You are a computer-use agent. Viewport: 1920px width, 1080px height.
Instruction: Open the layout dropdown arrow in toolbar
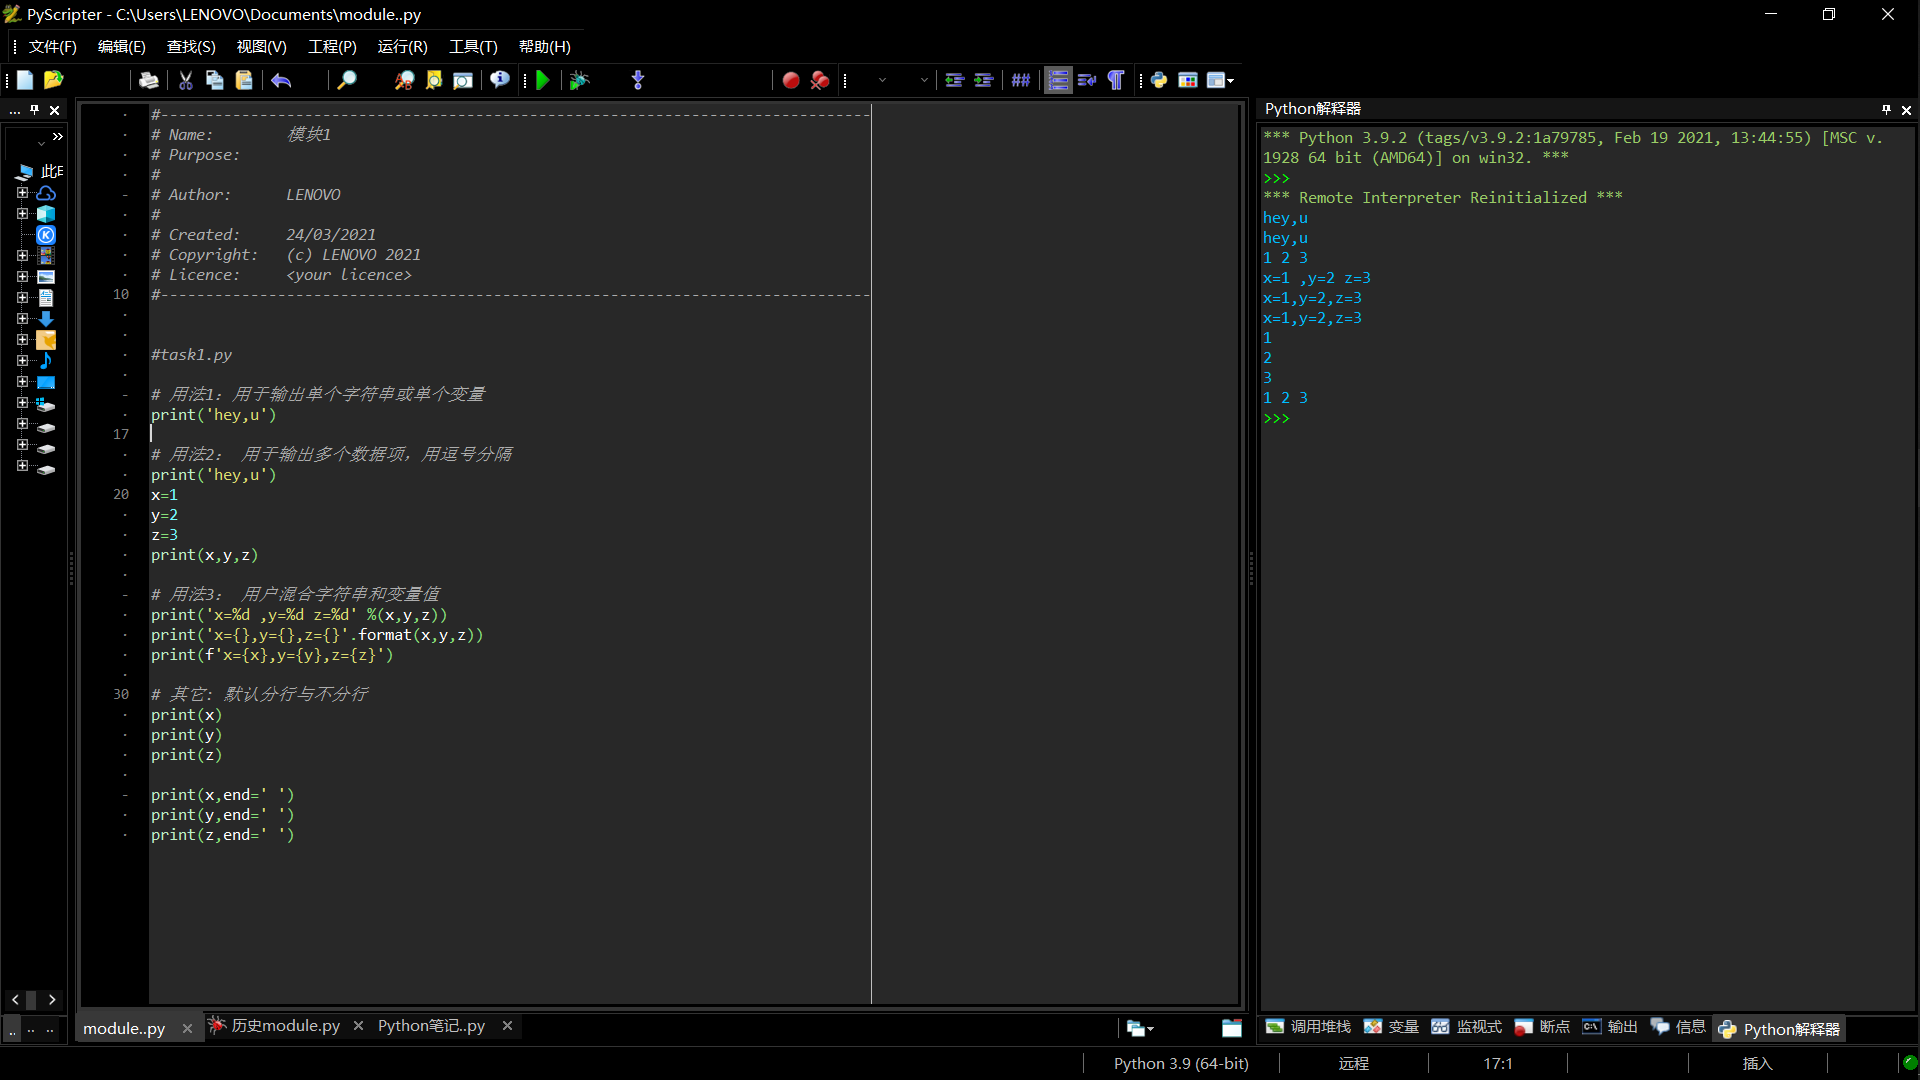click(1231, 81)
